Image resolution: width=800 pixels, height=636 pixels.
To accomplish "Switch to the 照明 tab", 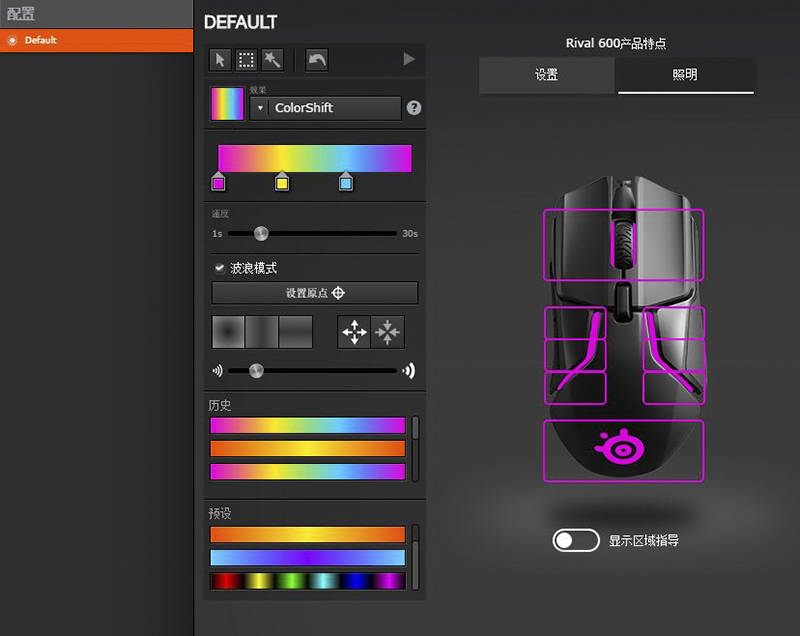I will (x=685, y=75).
